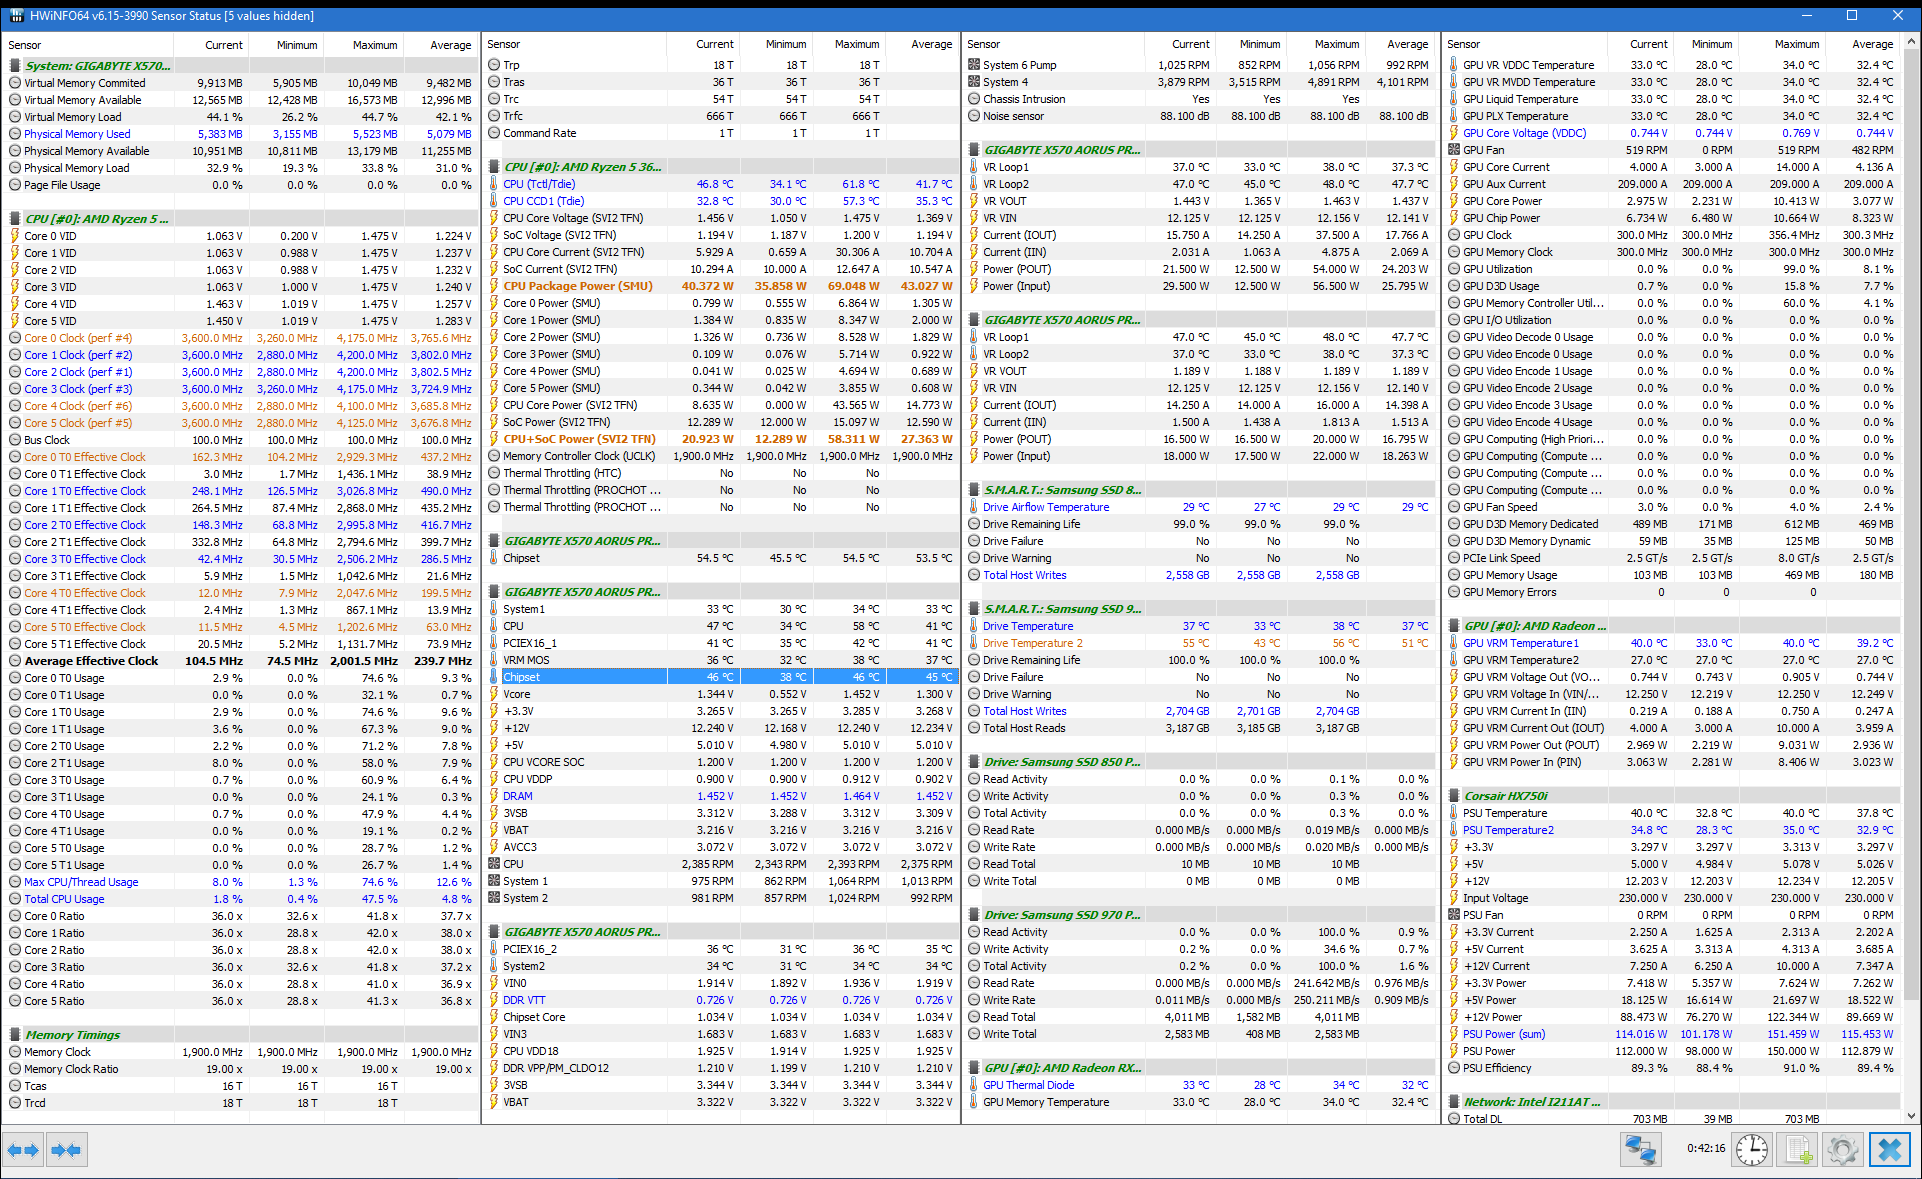The width and height of the screenshot is (1922, 1179).
Task: Select the Bus Clock row
Action: coord(241,440)
